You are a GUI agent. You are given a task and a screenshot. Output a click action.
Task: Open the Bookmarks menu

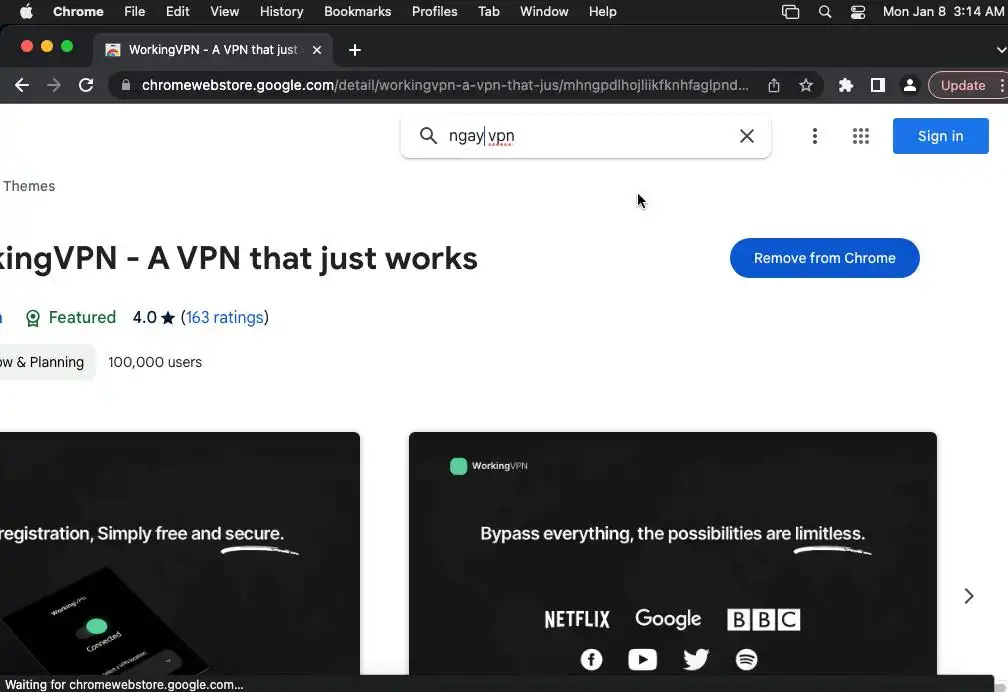357,12
